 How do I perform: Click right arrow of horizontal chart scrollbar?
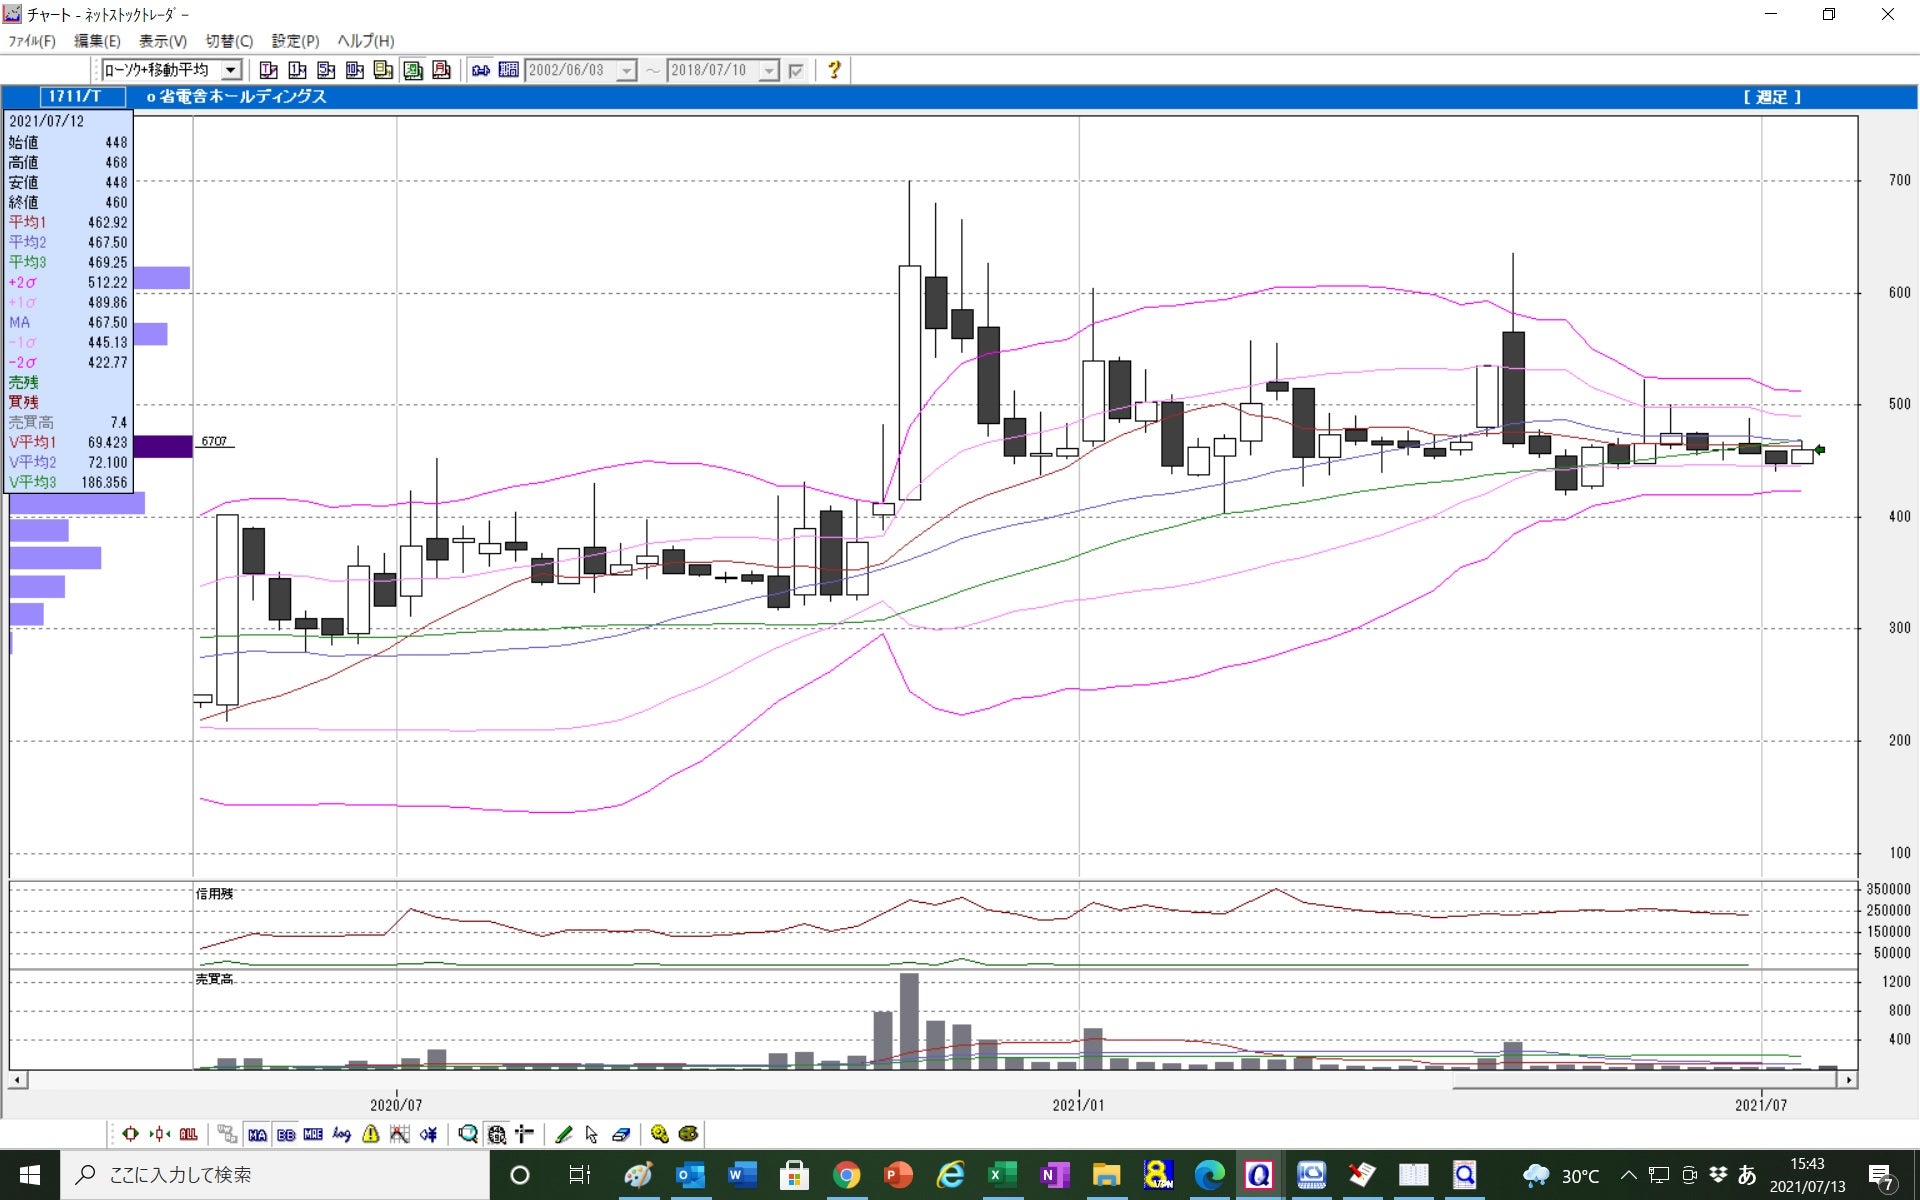point(1848,1080)
